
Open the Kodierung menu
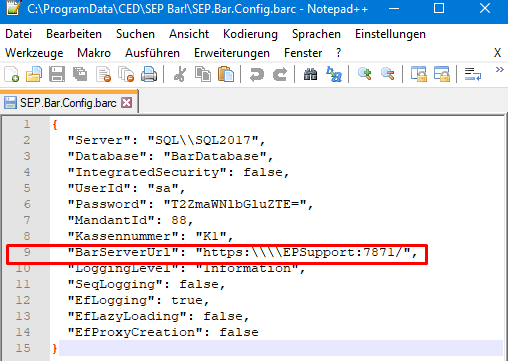coord(250,34)
